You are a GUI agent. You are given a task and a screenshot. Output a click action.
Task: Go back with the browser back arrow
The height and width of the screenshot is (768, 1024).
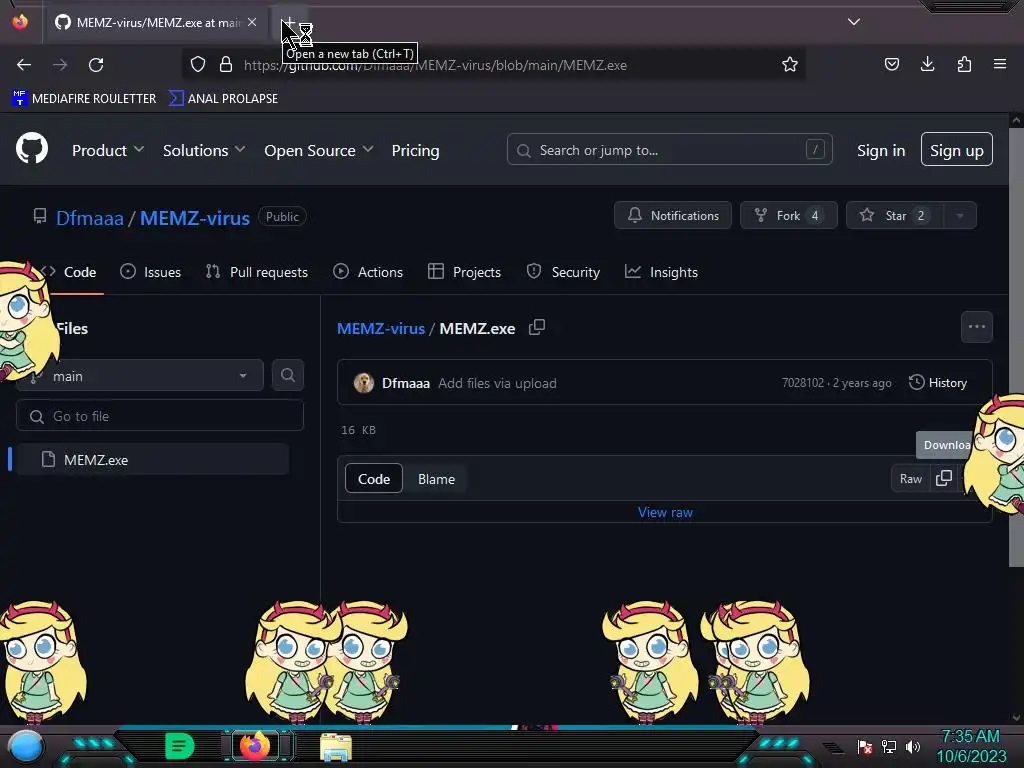(x=24, y=65)
